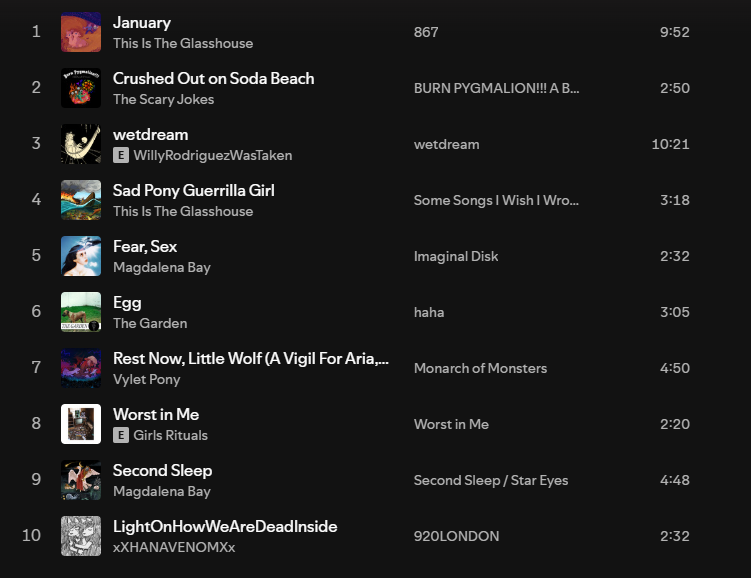The image size is (751, 578).
Task: Open the Second Sleep track title
Action: 162,471
